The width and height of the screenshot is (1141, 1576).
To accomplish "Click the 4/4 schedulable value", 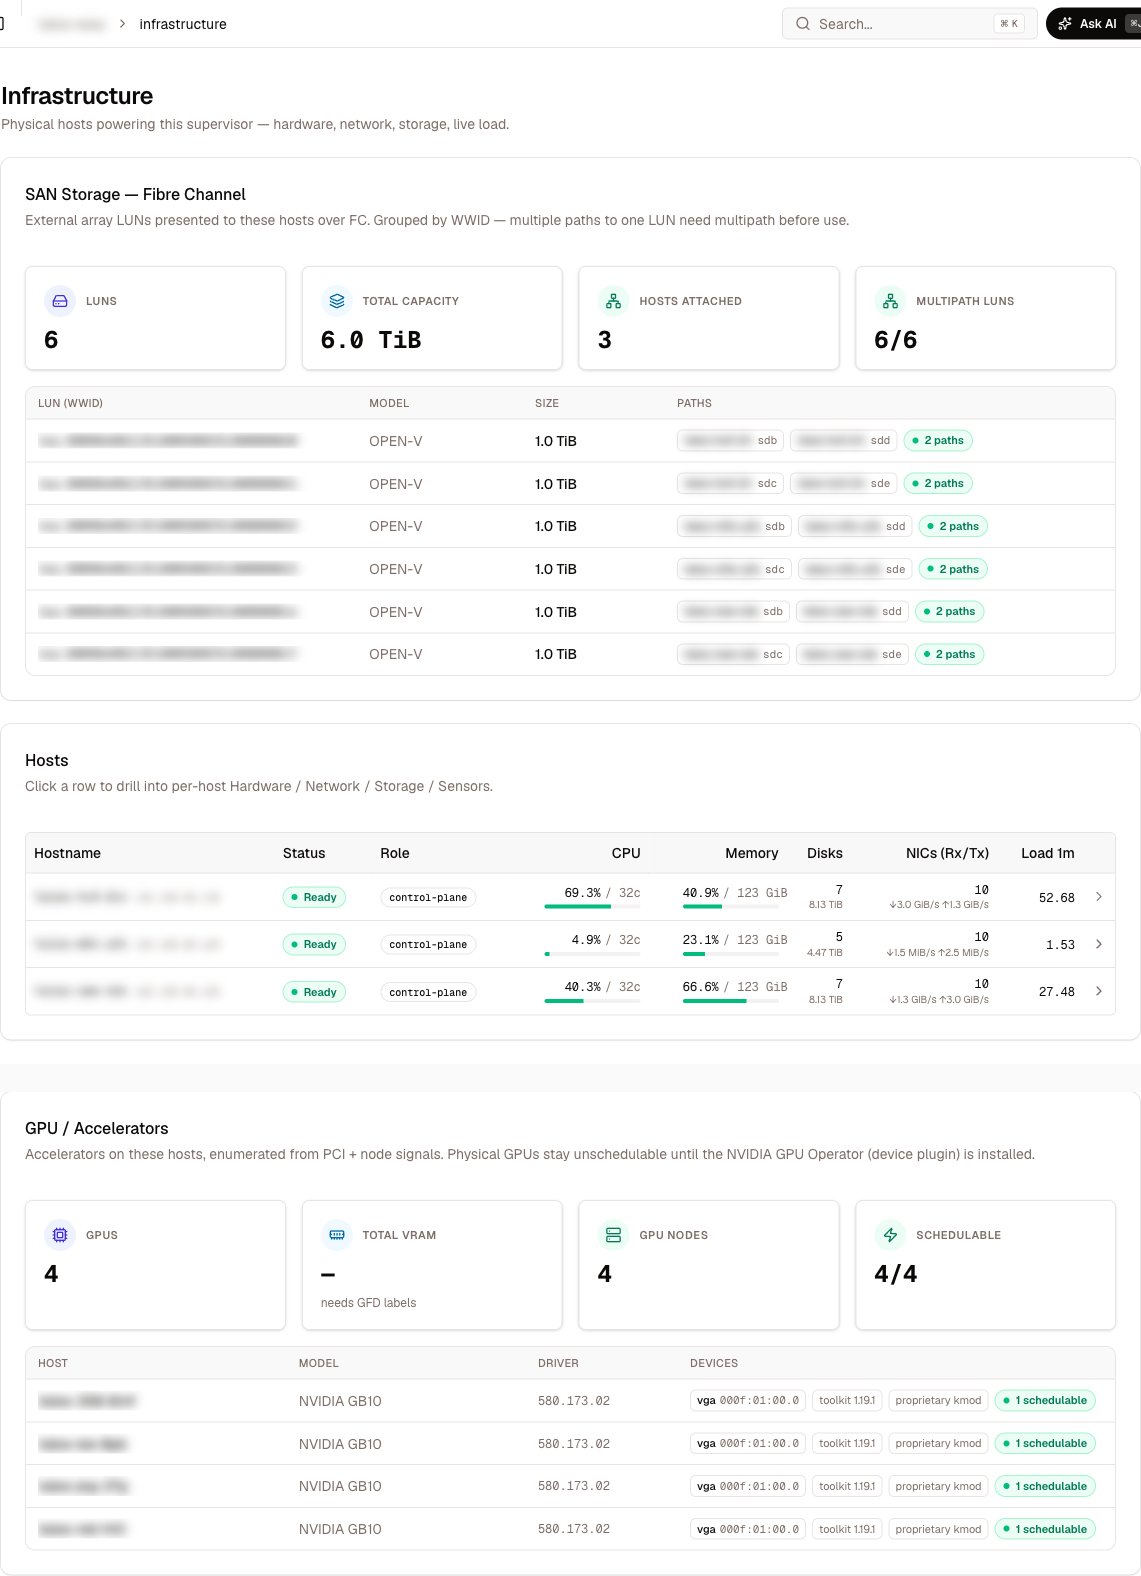I will [896, 1274].
